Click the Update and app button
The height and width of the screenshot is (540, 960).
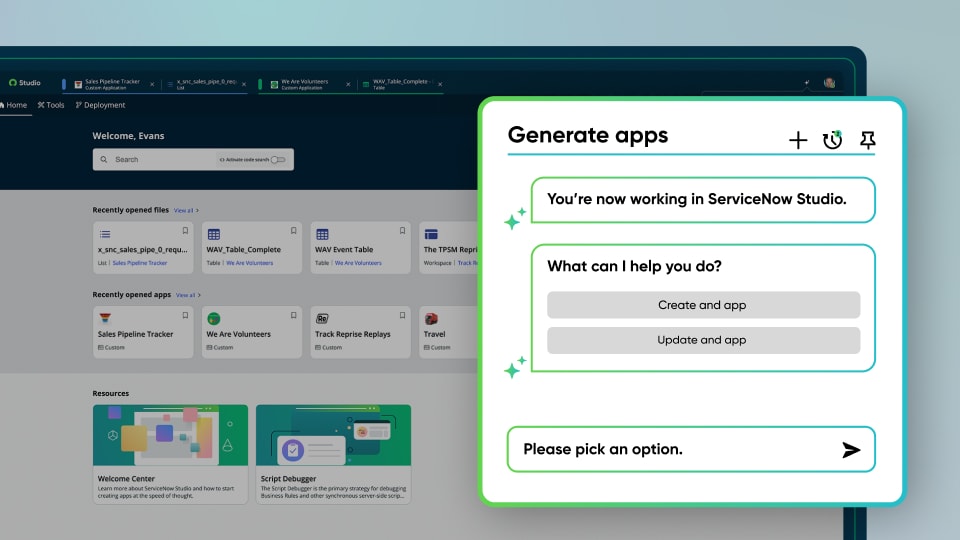(703, 340)
